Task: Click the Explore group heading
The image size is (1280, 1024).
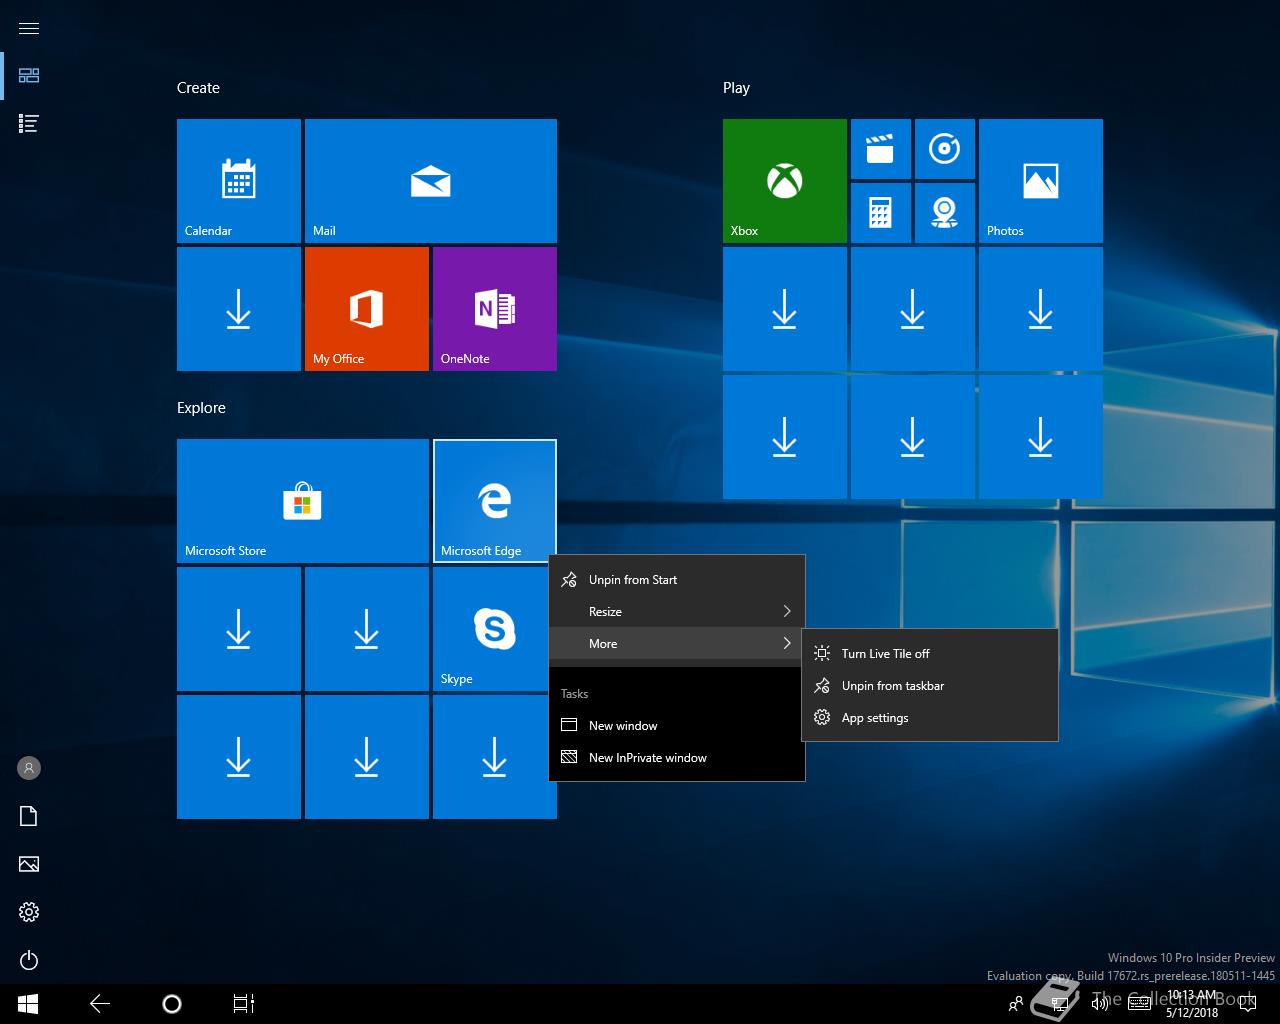Action: pos(201,408)
